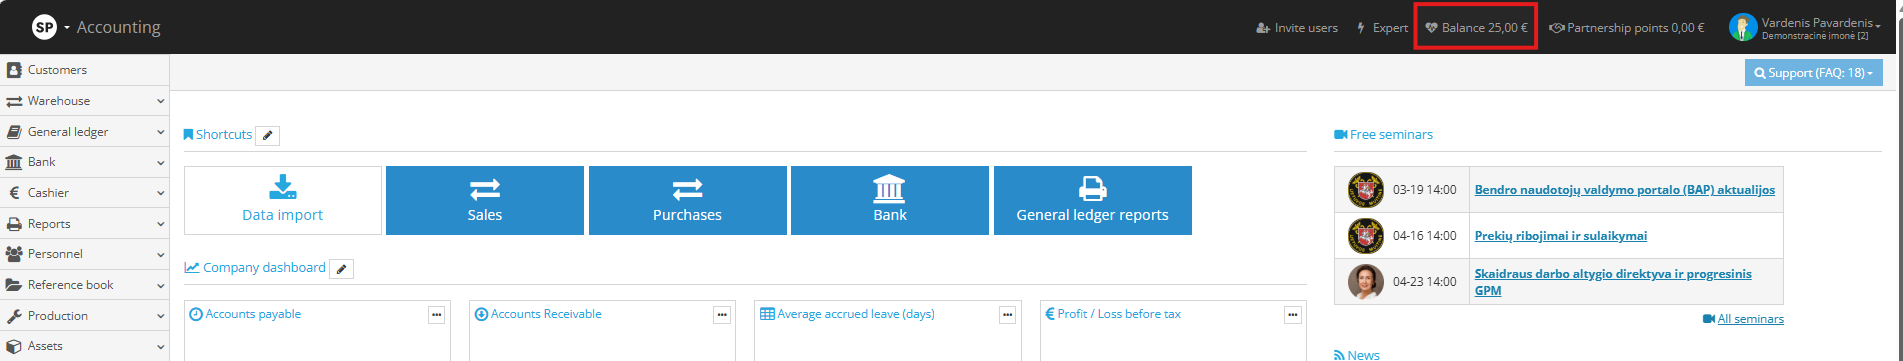This screenshot has width=1903, height=361.
Task: Click the Cashier euro icon
Action: pos(14,193)
